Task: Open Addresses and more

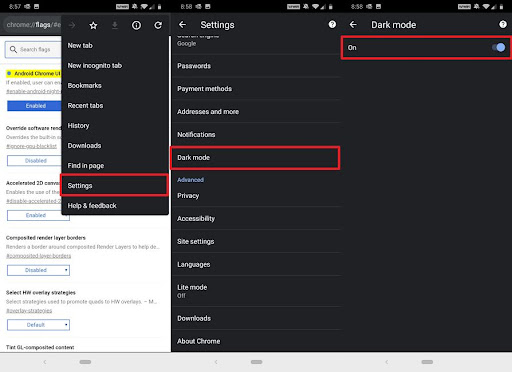Action: (x=256, y=111)
